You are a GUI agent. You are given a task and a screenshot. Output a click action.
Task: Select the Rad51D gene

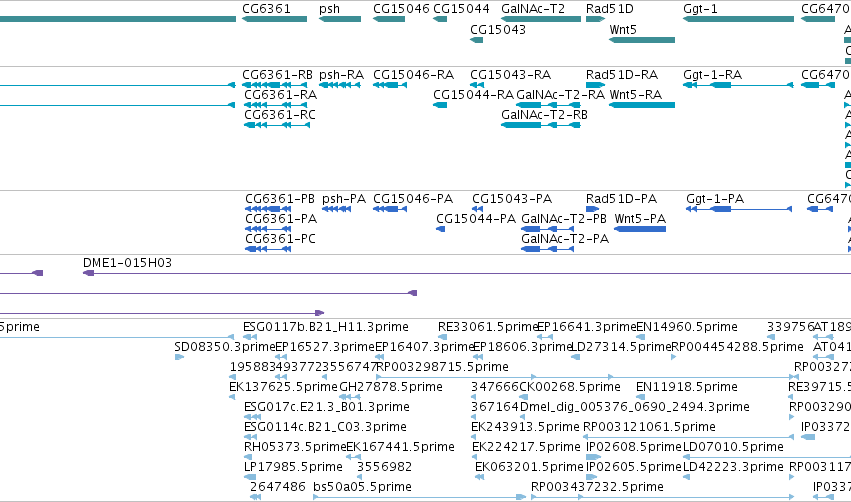pos(595,19)
